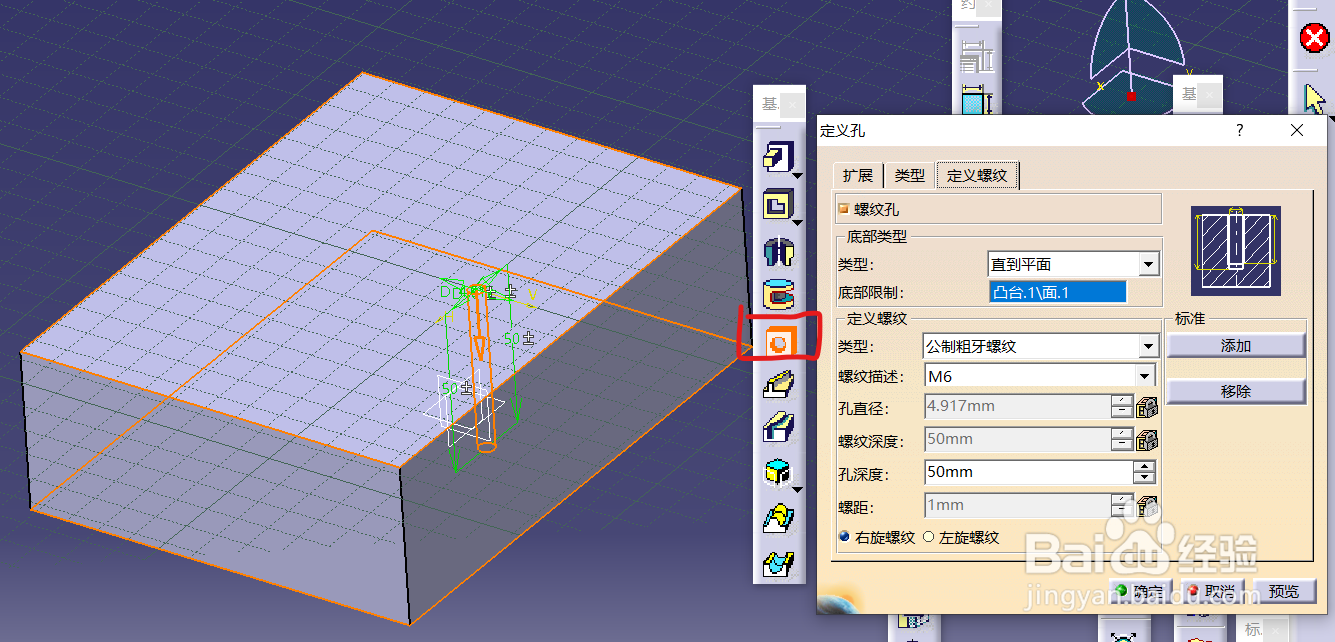Click the 预览 button
This screenshot has width=1335, height=642.
1285,591
